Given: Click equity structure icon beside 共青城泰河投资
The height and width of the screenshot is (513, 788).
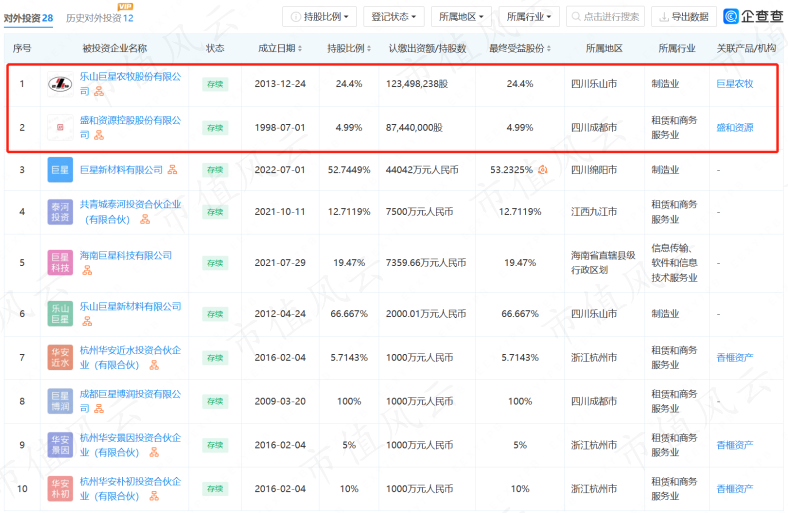Looking at the screenshot, I should 145,220.
